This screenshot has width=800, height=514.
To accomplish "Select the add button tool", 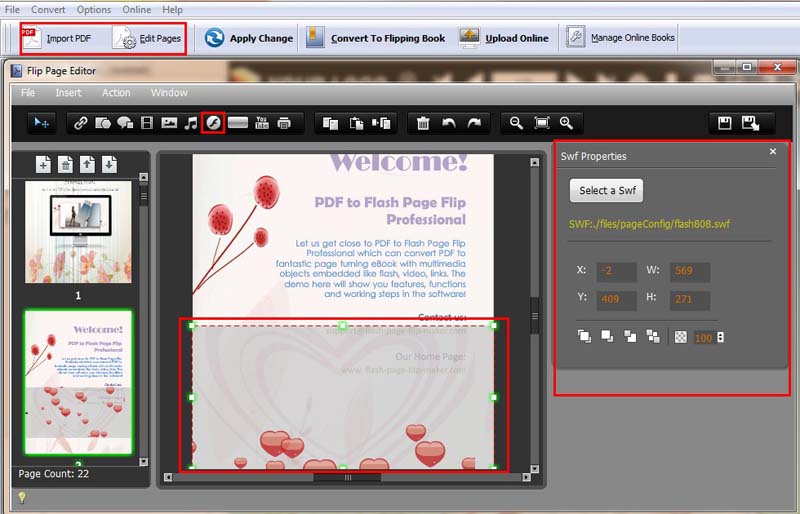I will (238, 123).
